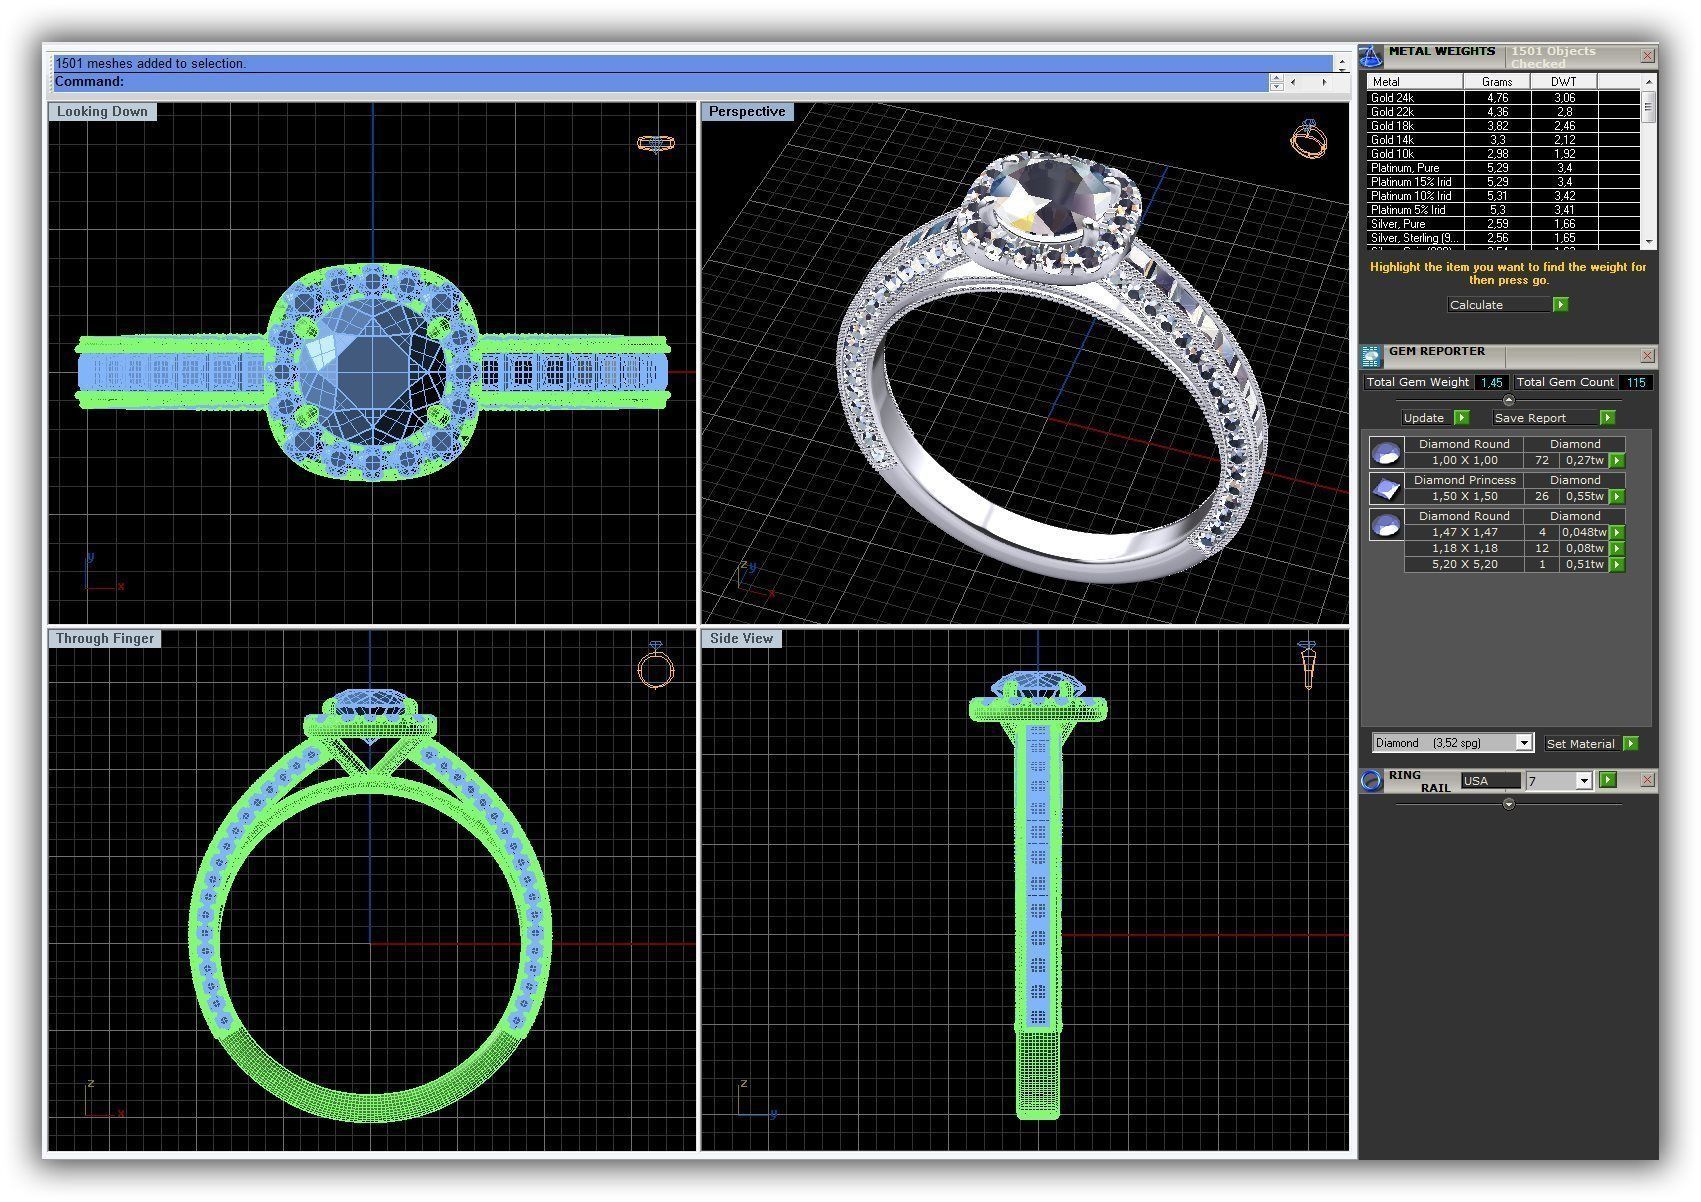1701x1202 pixels.
Task: Click the command history right arrow
Action: [x=1324, y=82]
